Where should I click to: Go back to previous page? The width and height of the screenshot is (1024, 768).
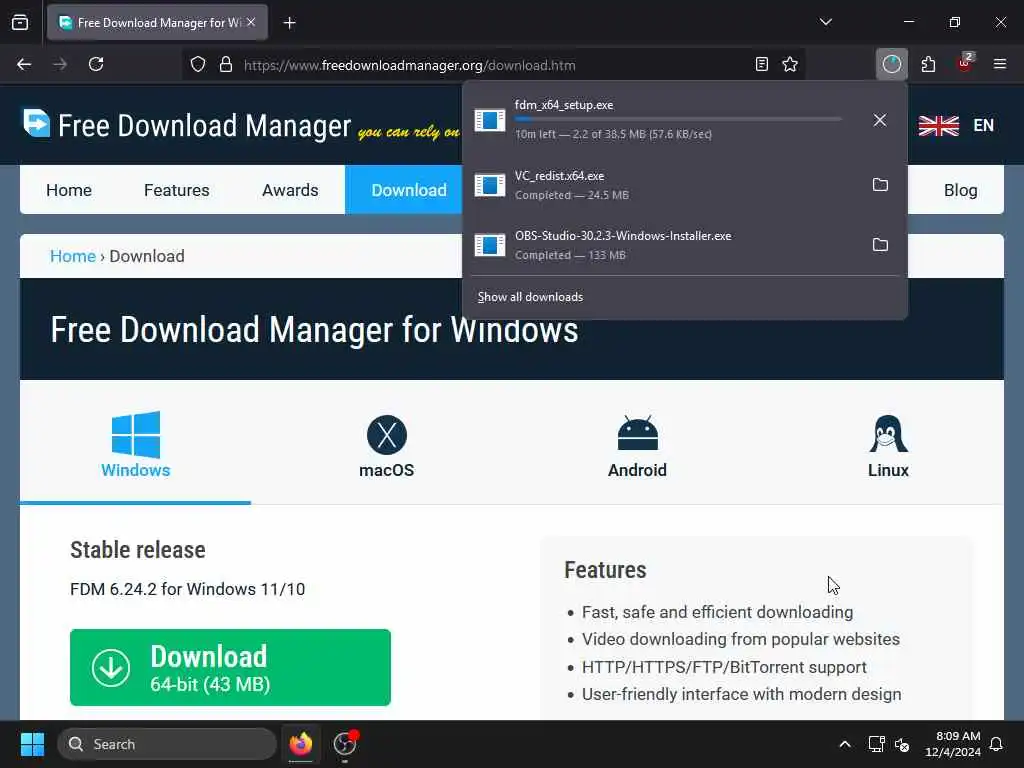click(x=24, y=64)
